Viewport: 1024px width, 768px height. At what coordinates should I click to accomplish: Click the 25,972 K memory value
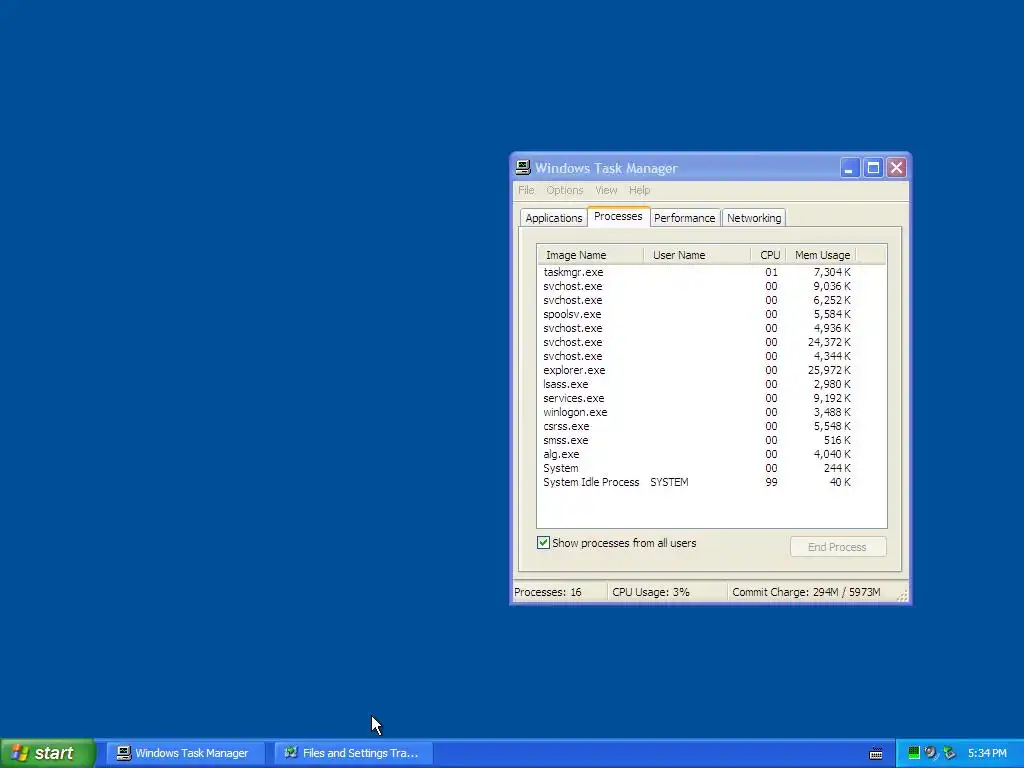pyautogui.click(x=829, y=370)
